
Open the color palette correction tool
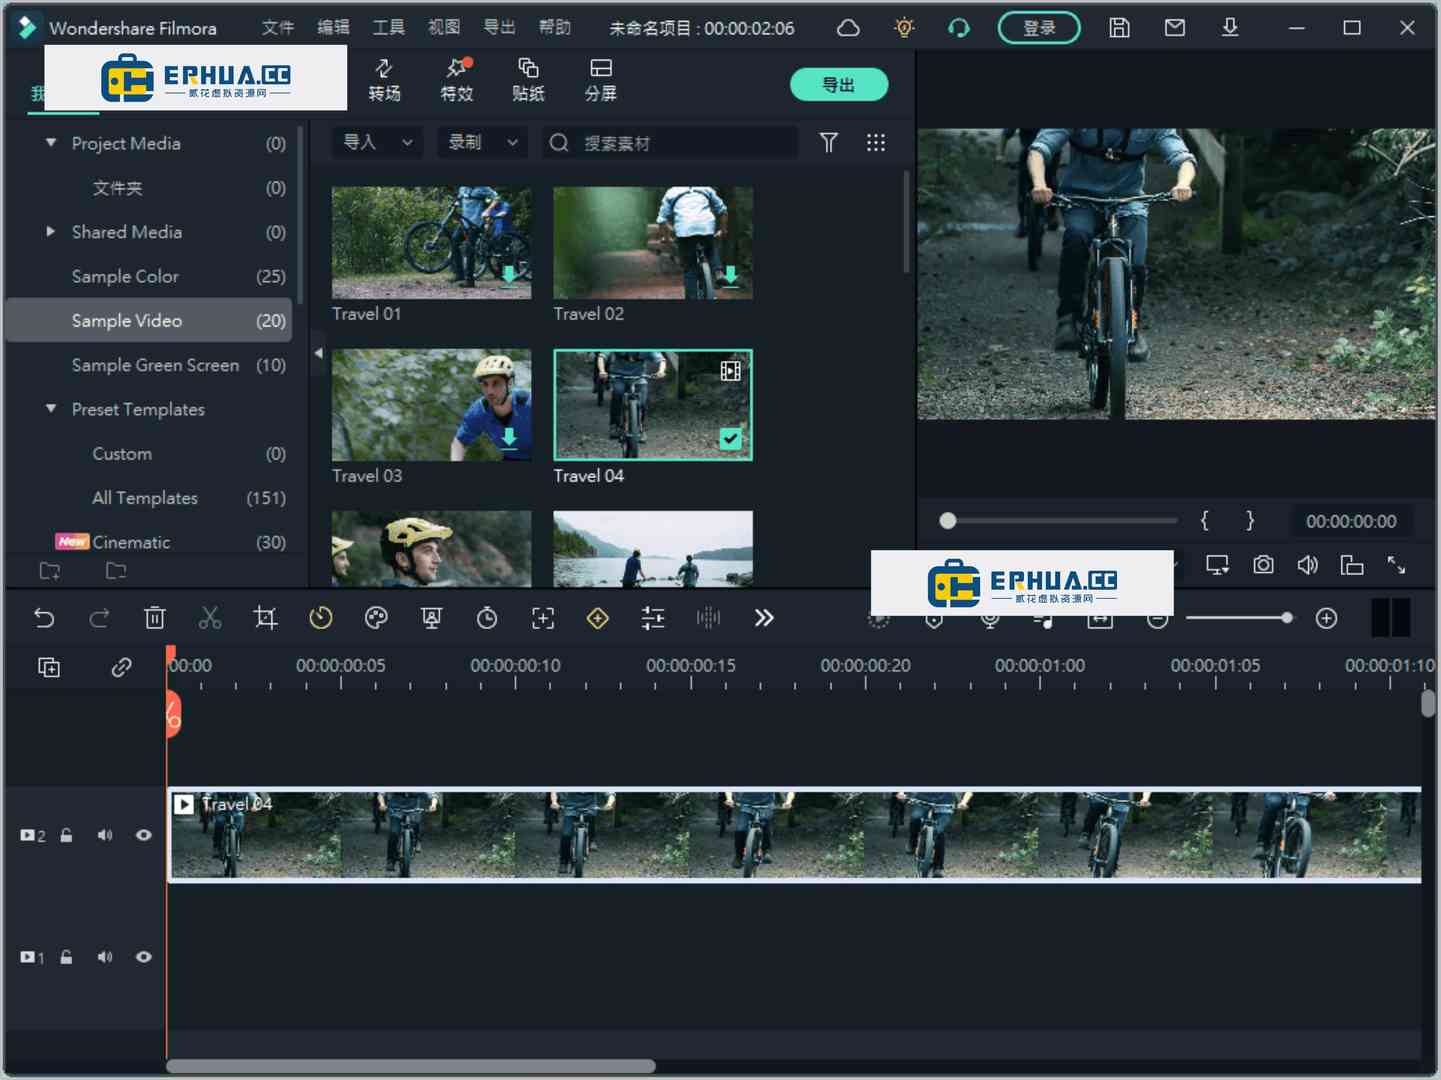point(376,618)
